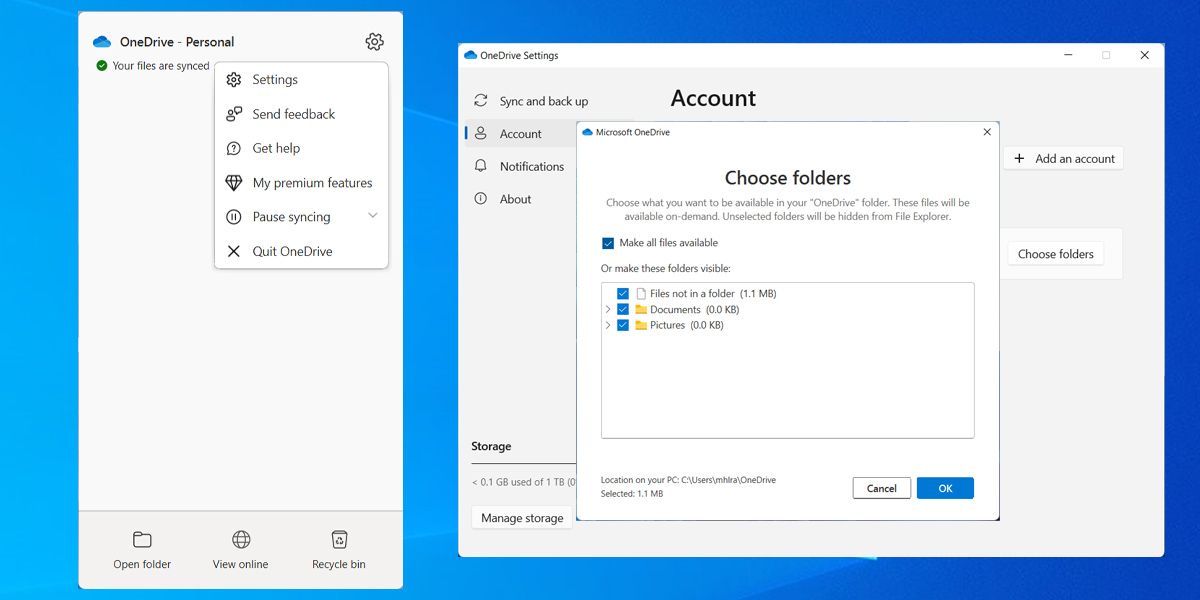Expand the Documents folder tree arrow
Screen dimensions: 1200x600
pyautogui.click(x=608, y=310)
